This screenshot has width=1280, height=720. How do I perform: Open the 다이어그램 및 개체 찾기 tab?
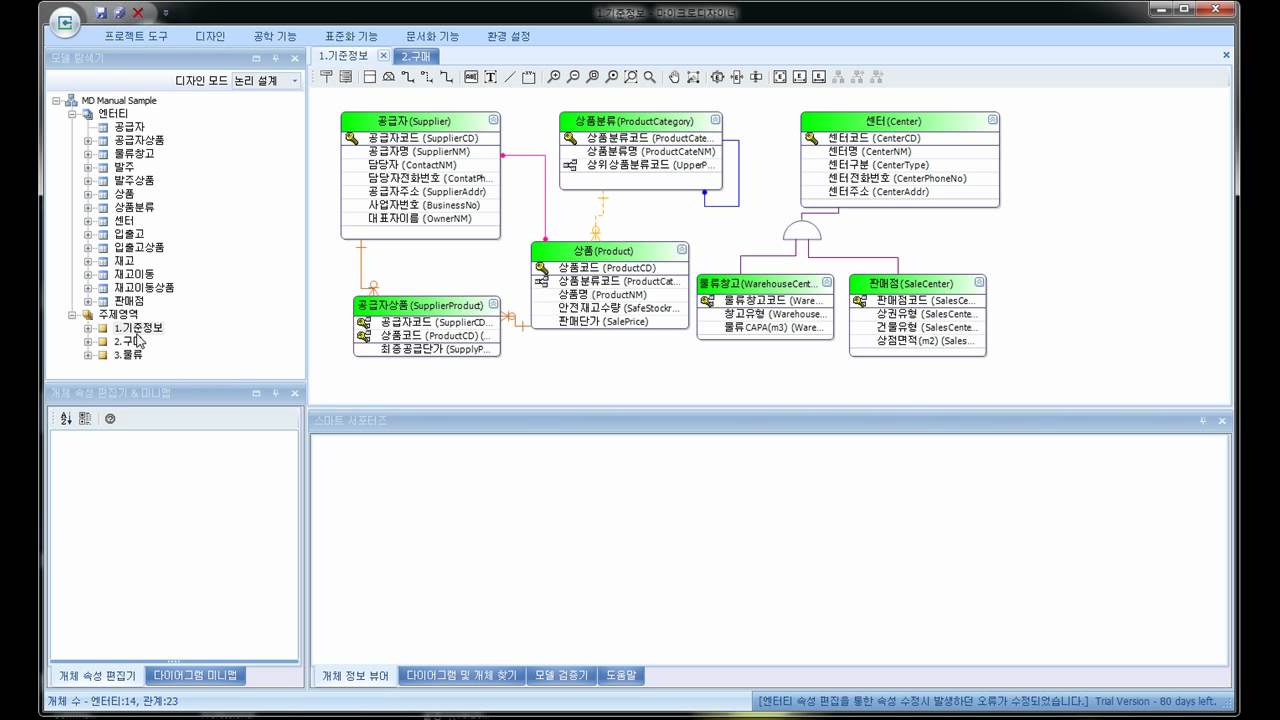(x=461, y=676)
